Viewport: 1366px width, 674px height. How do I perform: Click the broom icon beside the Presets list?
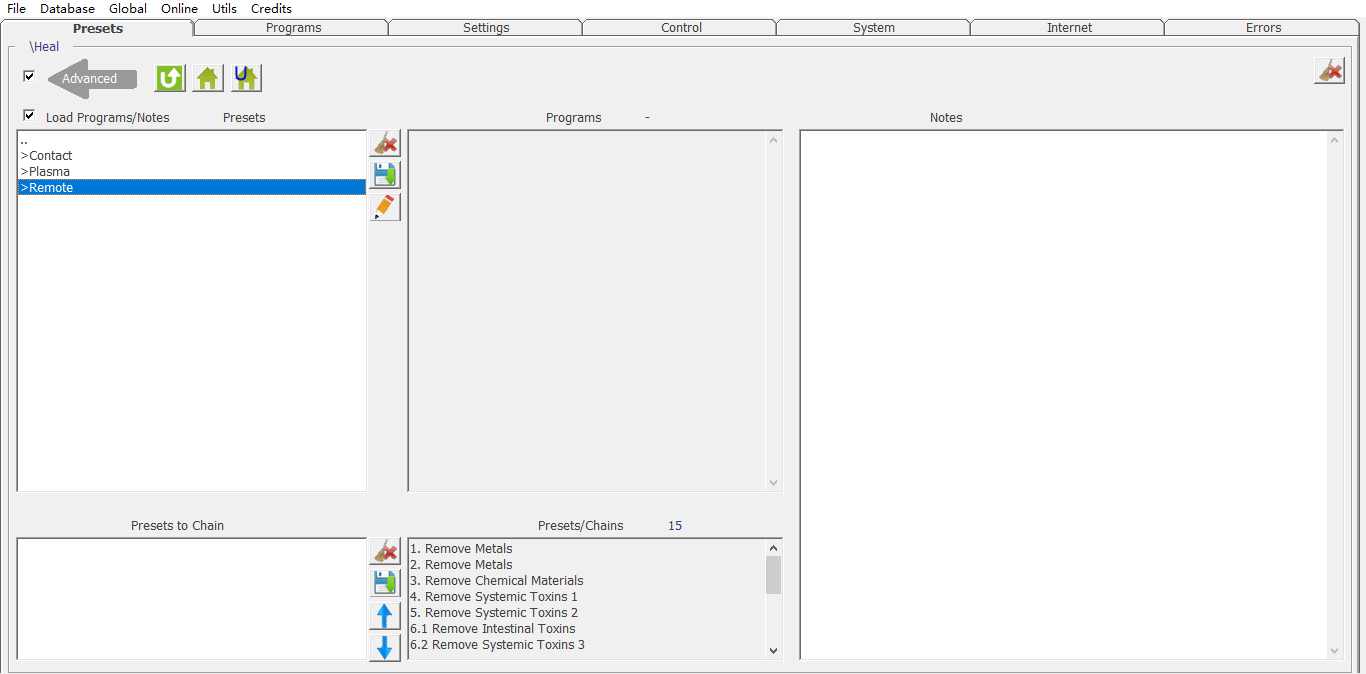pos(385,144)
